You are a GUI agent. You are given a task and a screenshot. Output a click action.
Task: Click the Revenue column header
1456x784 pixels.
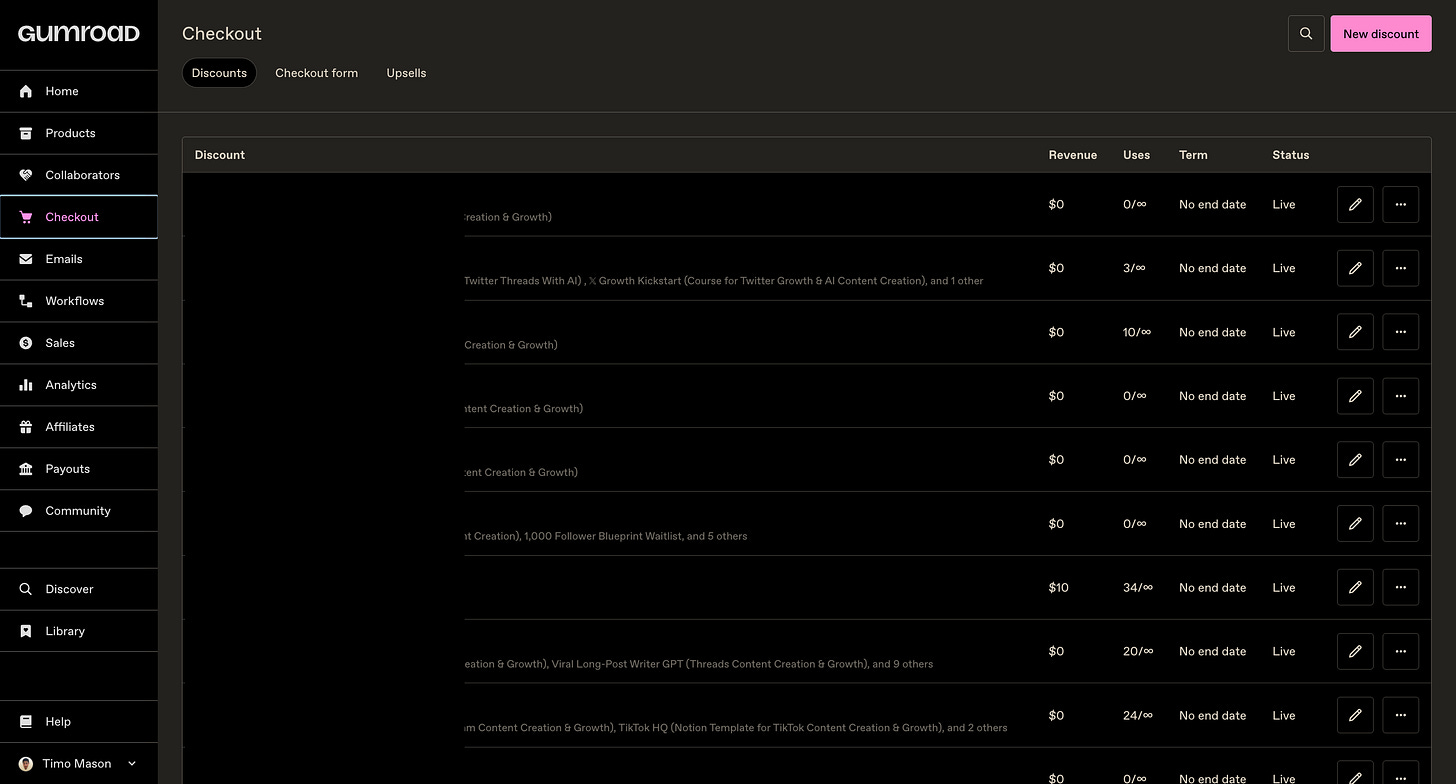1072,155
